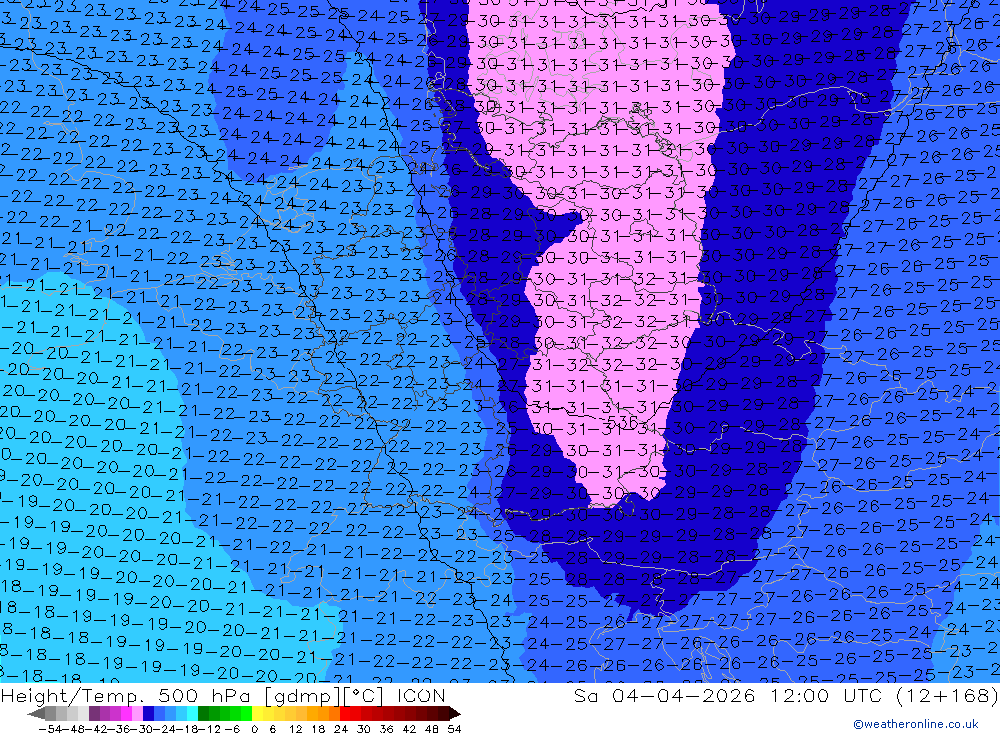Click the '0' value on the legend scale
1000x733 pixels.
(x=254, y=729)
